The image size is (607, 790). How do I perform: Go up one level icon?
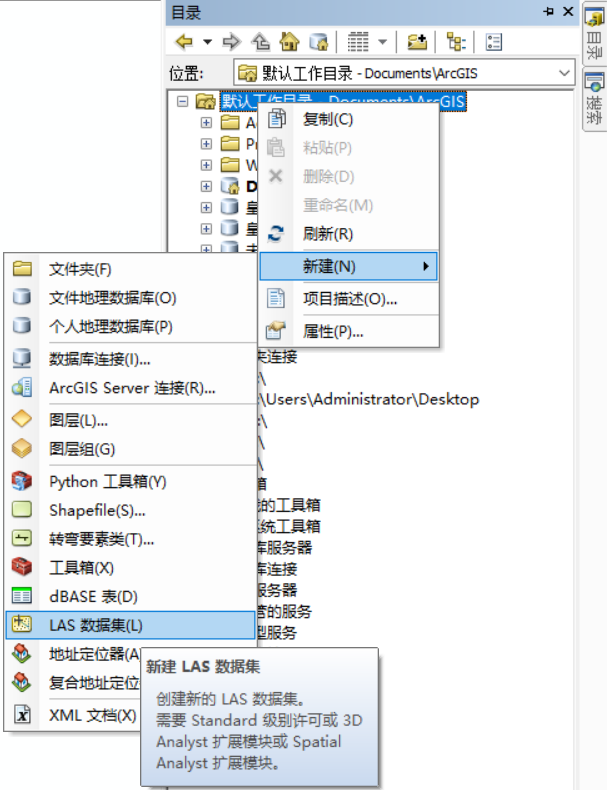click(x=261, y=41)
